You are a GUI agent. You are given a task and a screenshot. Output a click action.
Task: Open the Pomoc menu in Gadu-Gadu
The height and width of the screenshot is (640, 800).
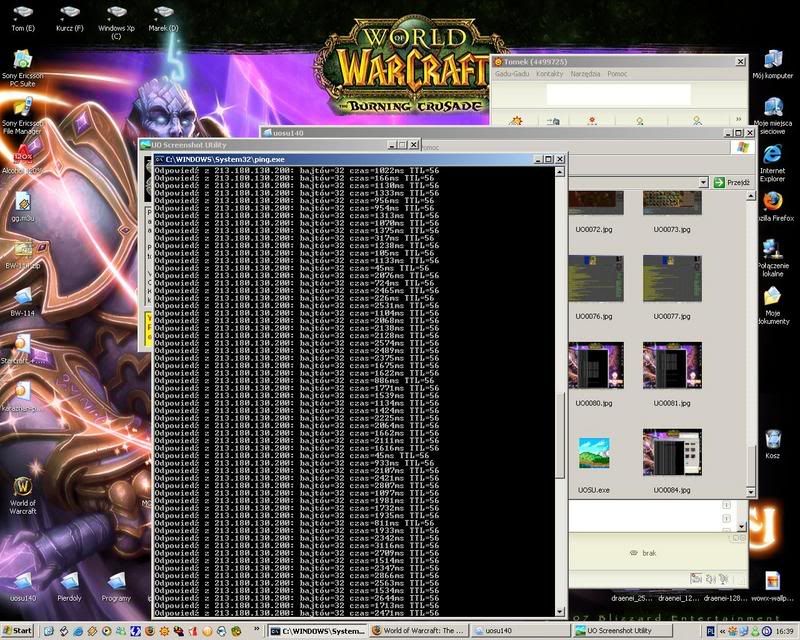(x=617, y=74)
